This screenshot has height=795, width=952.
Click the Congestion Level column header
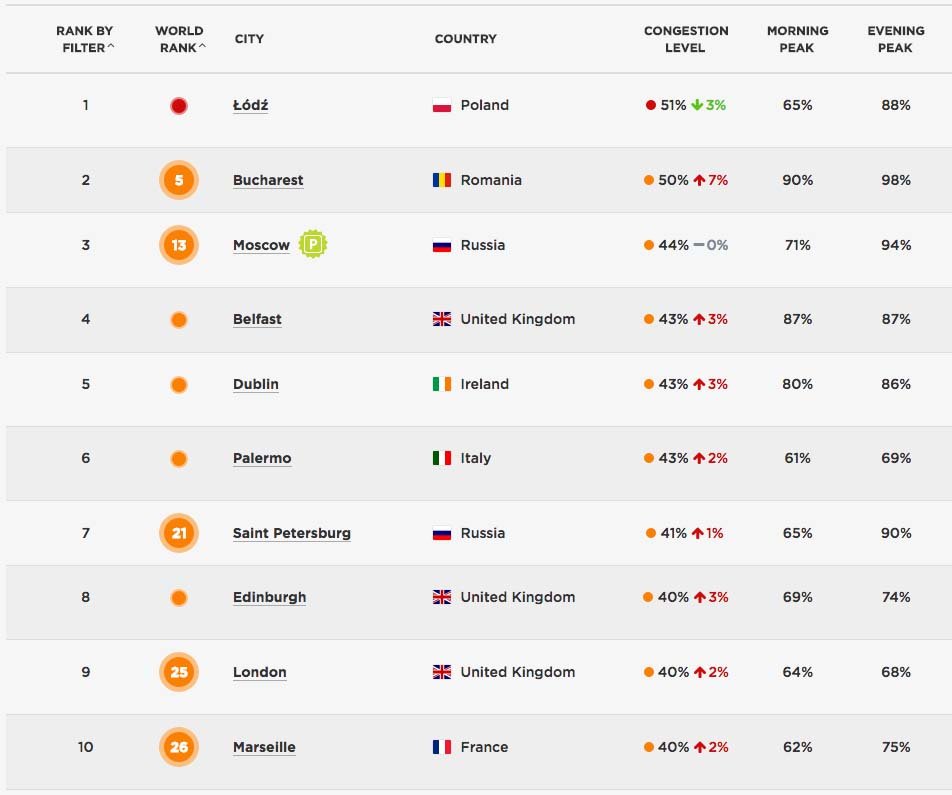(685, 39)
